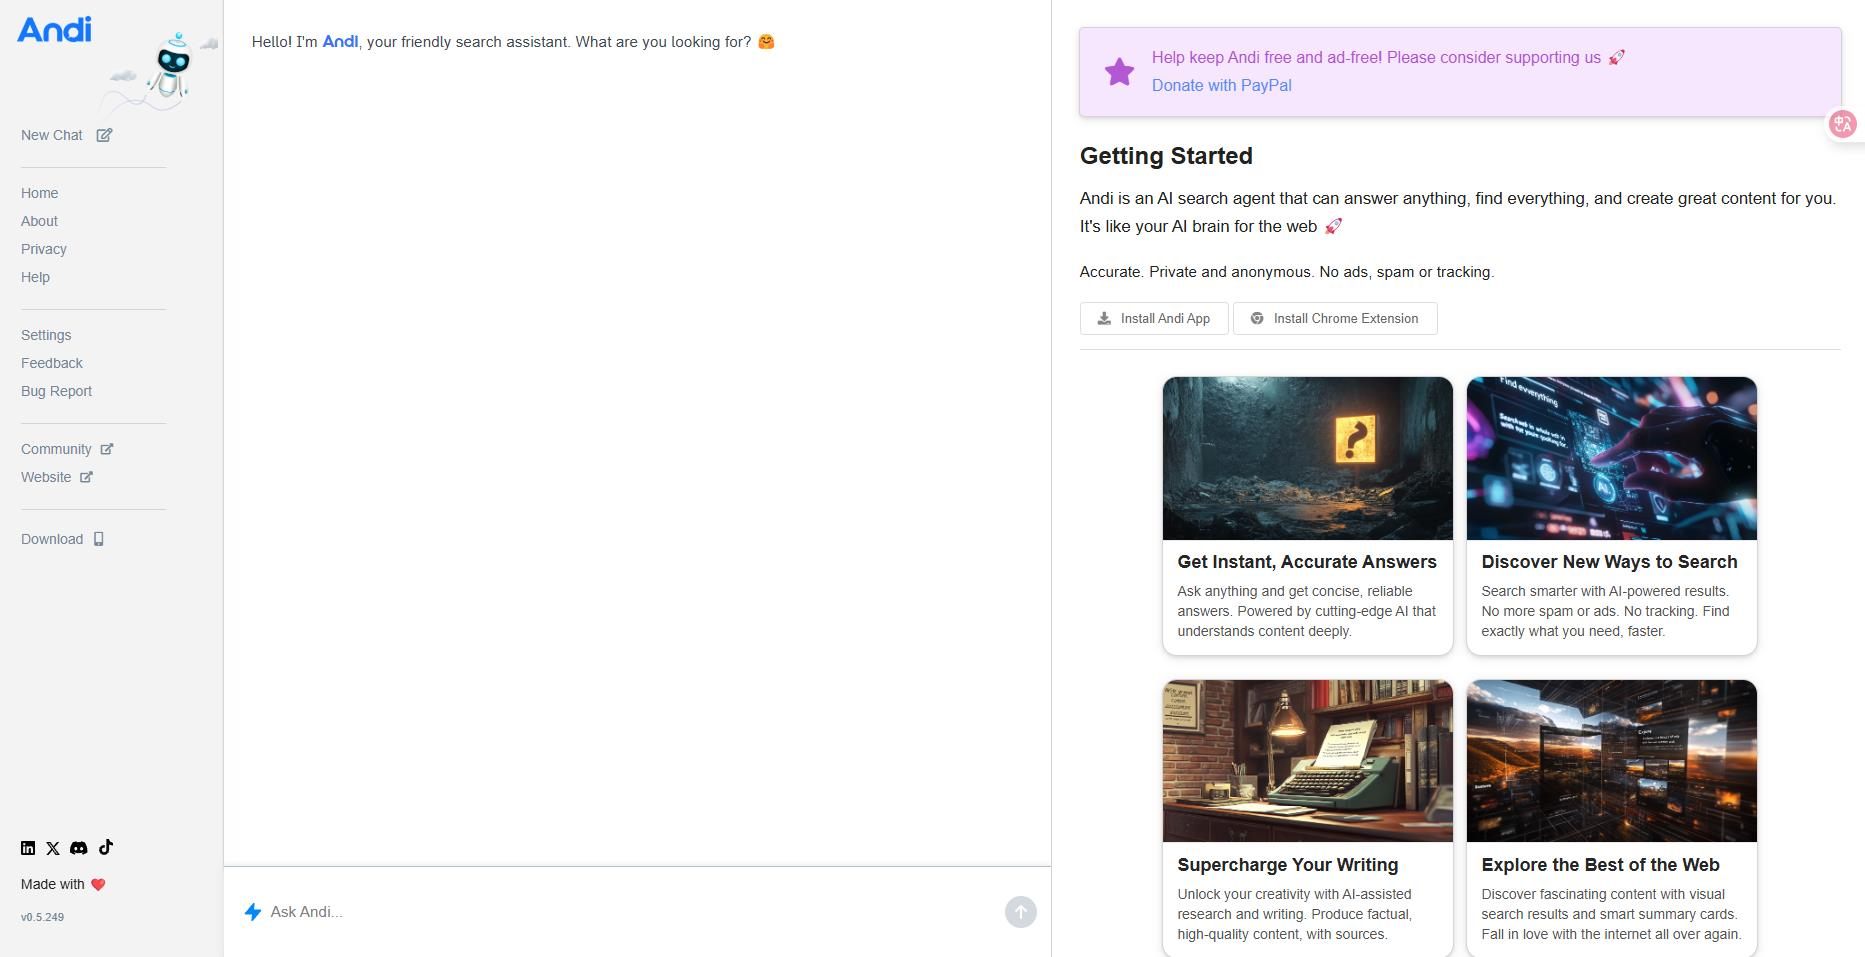This screenshot has height=957, width=1865.
Task: Click the version v0.5.249 text
Action: (43, 917)
